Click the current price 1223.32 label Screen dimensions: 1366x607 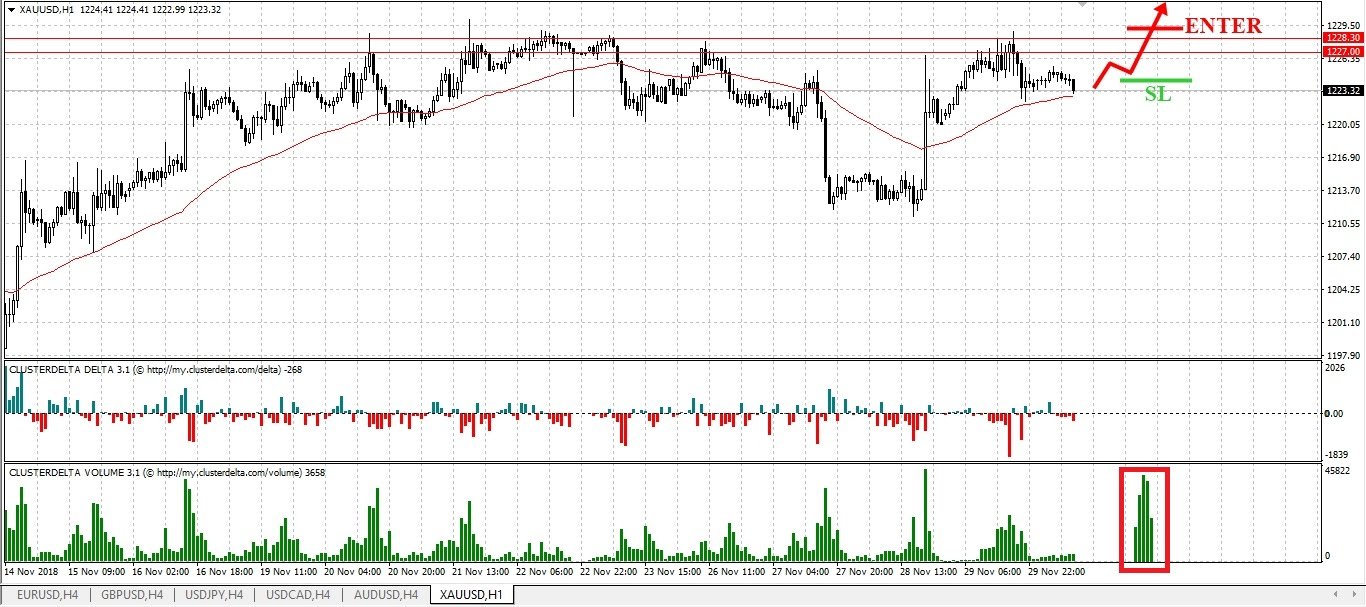pos(1342,90)
